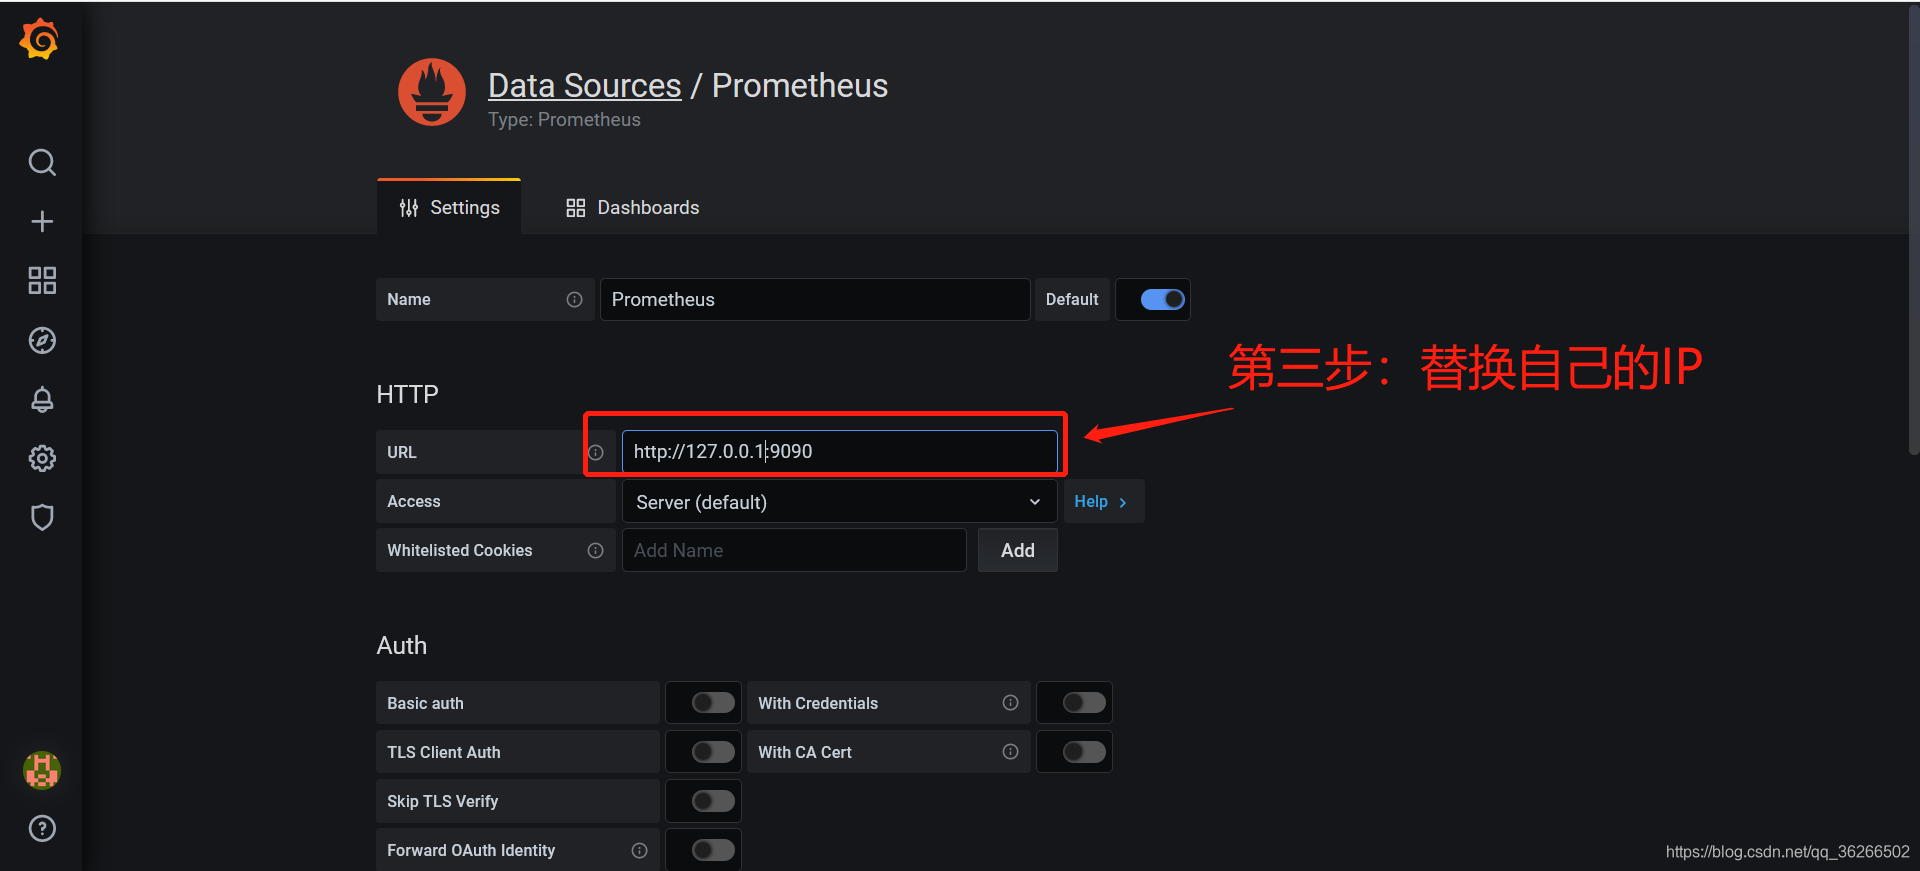Click the 'TLS Client Auth' label

(444, 752)
